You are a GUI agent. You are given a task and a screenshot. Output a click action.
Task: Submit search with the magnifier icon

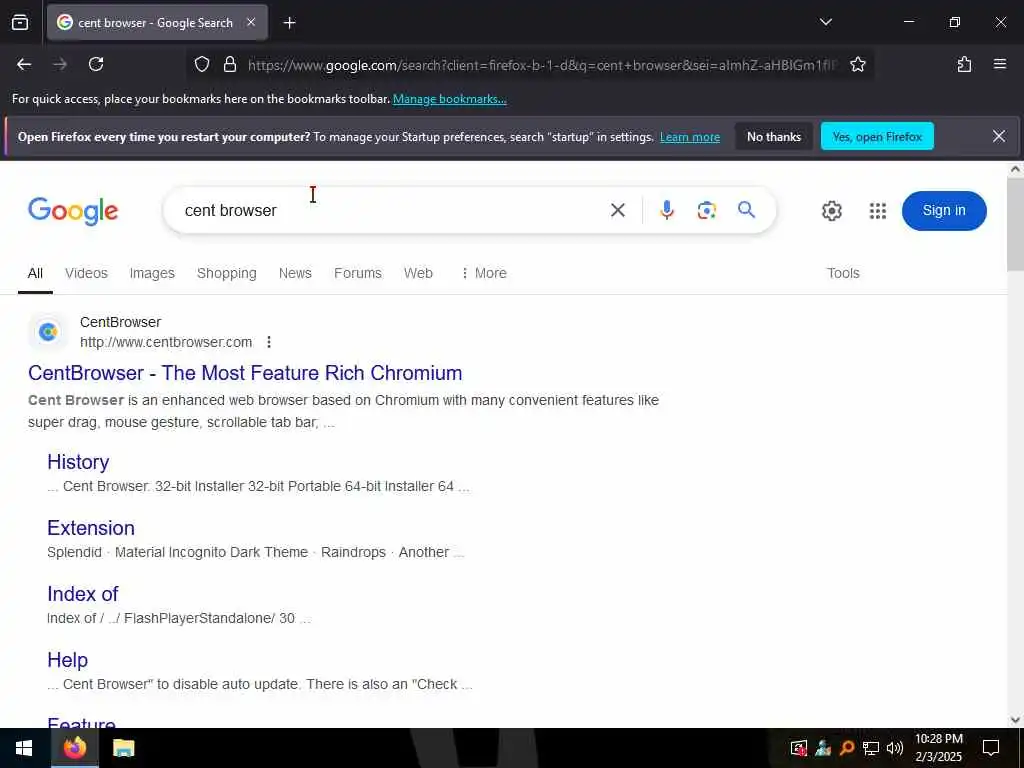(746, 210)
